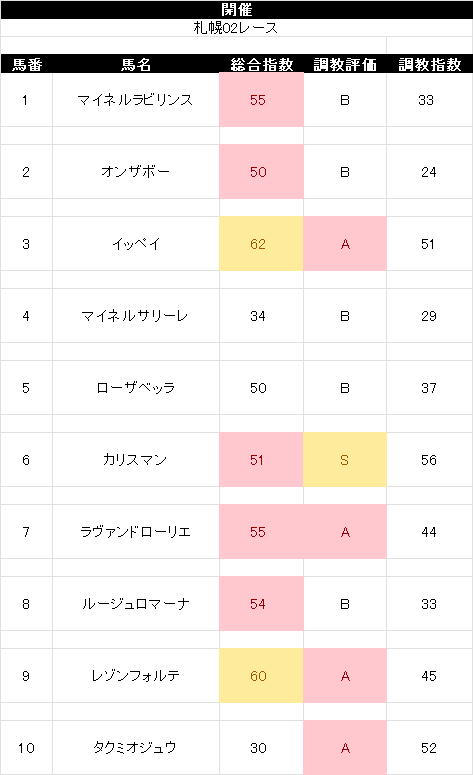Click the yellow 60 score cell

point(261,676)
